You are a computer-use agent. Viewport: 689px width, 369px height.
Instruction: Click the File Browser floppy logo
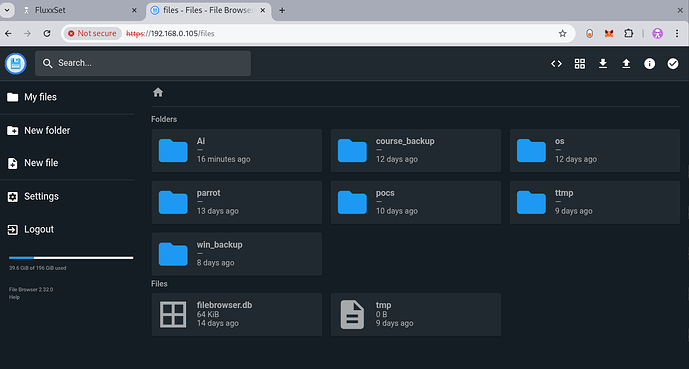pos(16,64)
